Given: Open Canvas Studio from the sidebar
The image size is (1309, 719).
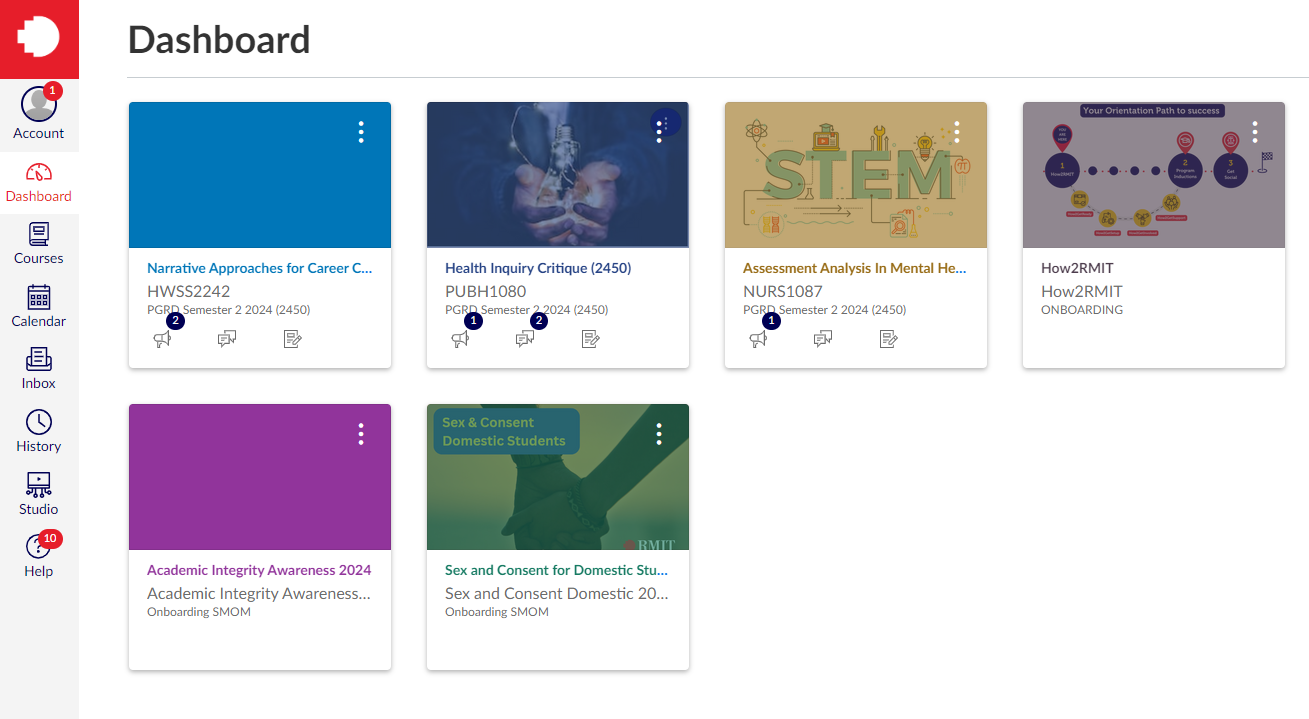Looking at the screenshot, I should point(39,494).
